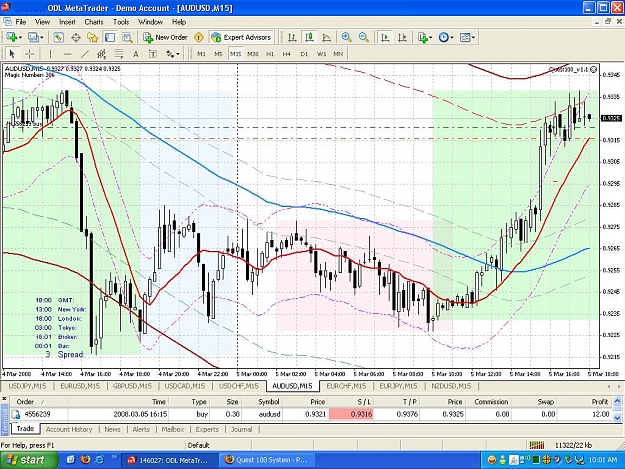Open the Tools menu

coord(121,22)
